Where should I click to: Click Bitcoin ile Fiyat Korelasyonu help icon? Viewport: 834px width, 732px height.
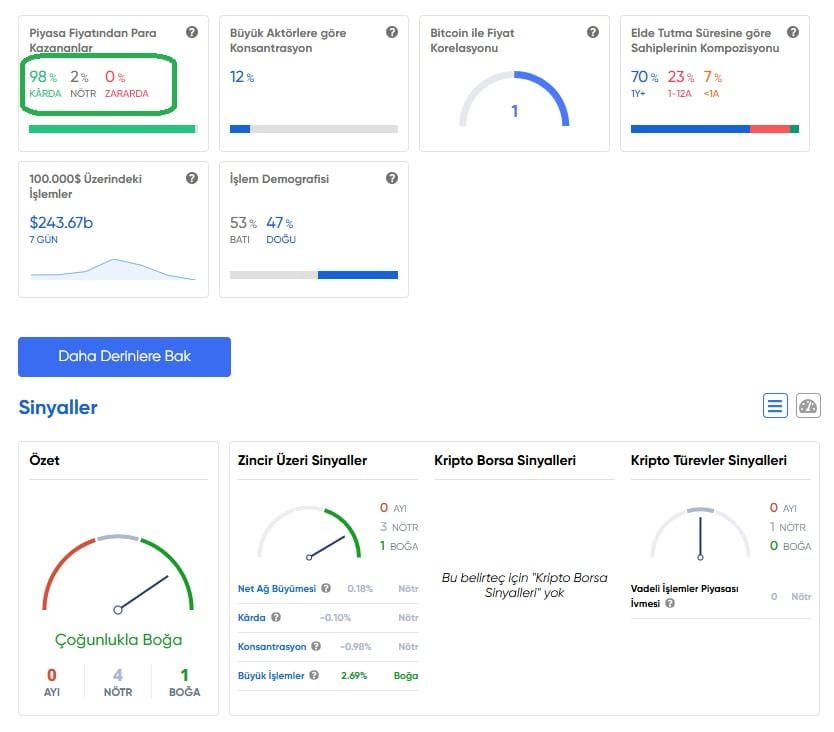pyautogui.click(x=593, y=33)
